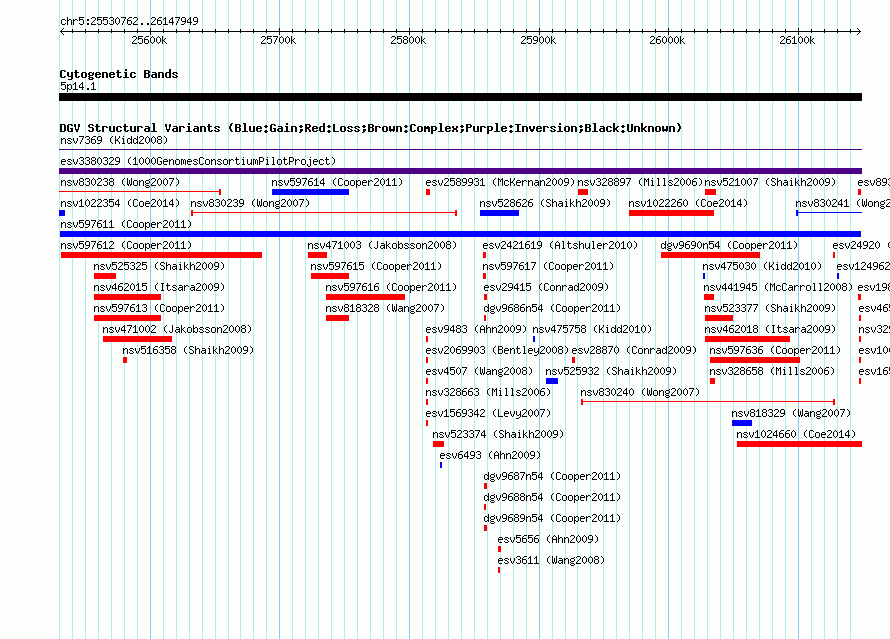
Task: Click nsv597613 (Cooper2011) label
Action: (x=159, y=308)
